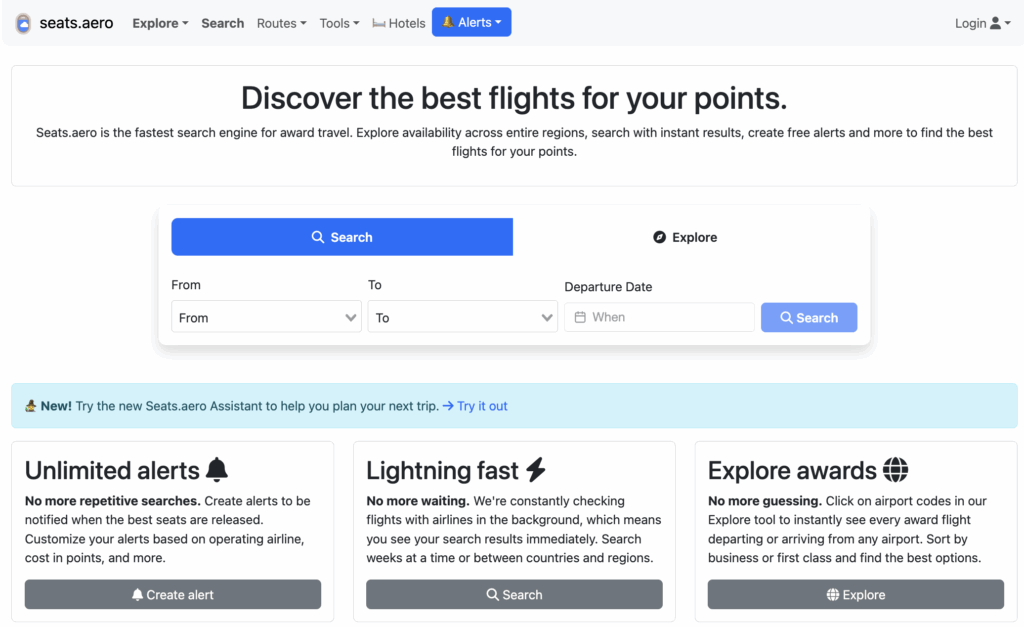Image resolution: width=1024 pixels, height=627 pixels.
Task: Open the Routes dropdown menu
Action: 281,23
